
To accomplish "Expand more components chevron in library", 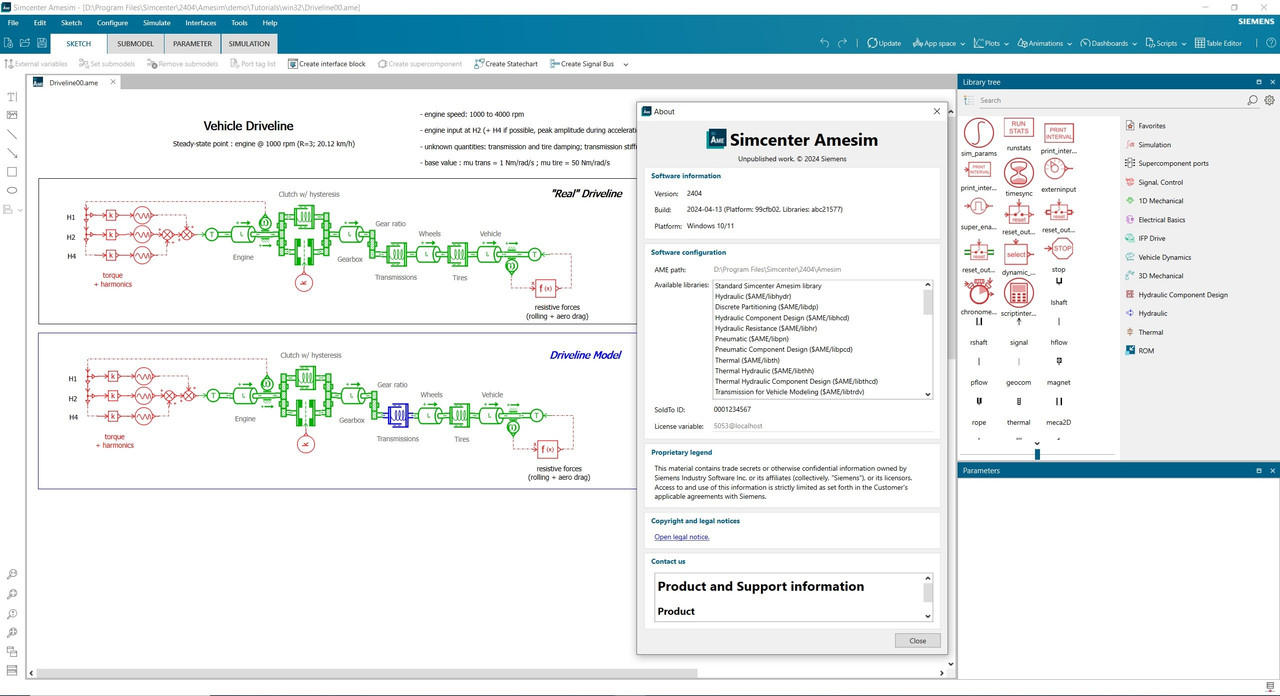I will pyautogui.click(x=1037, y=443).
